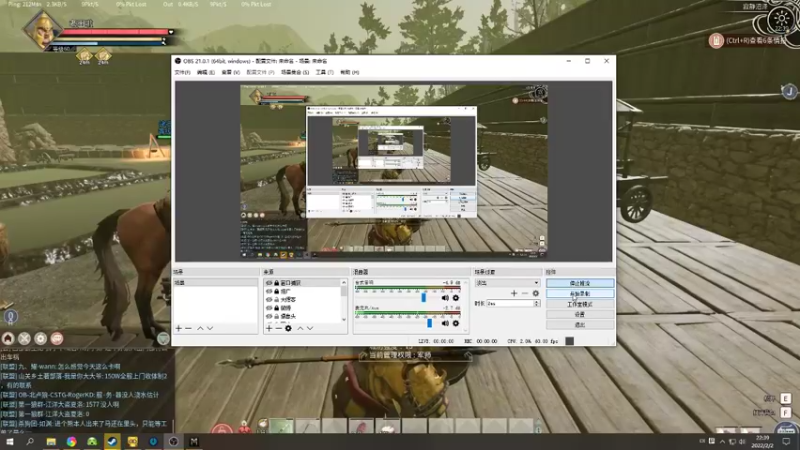Click the gear round icon above game chat
This screenshot has width=800, height=450.
(40, 338)
